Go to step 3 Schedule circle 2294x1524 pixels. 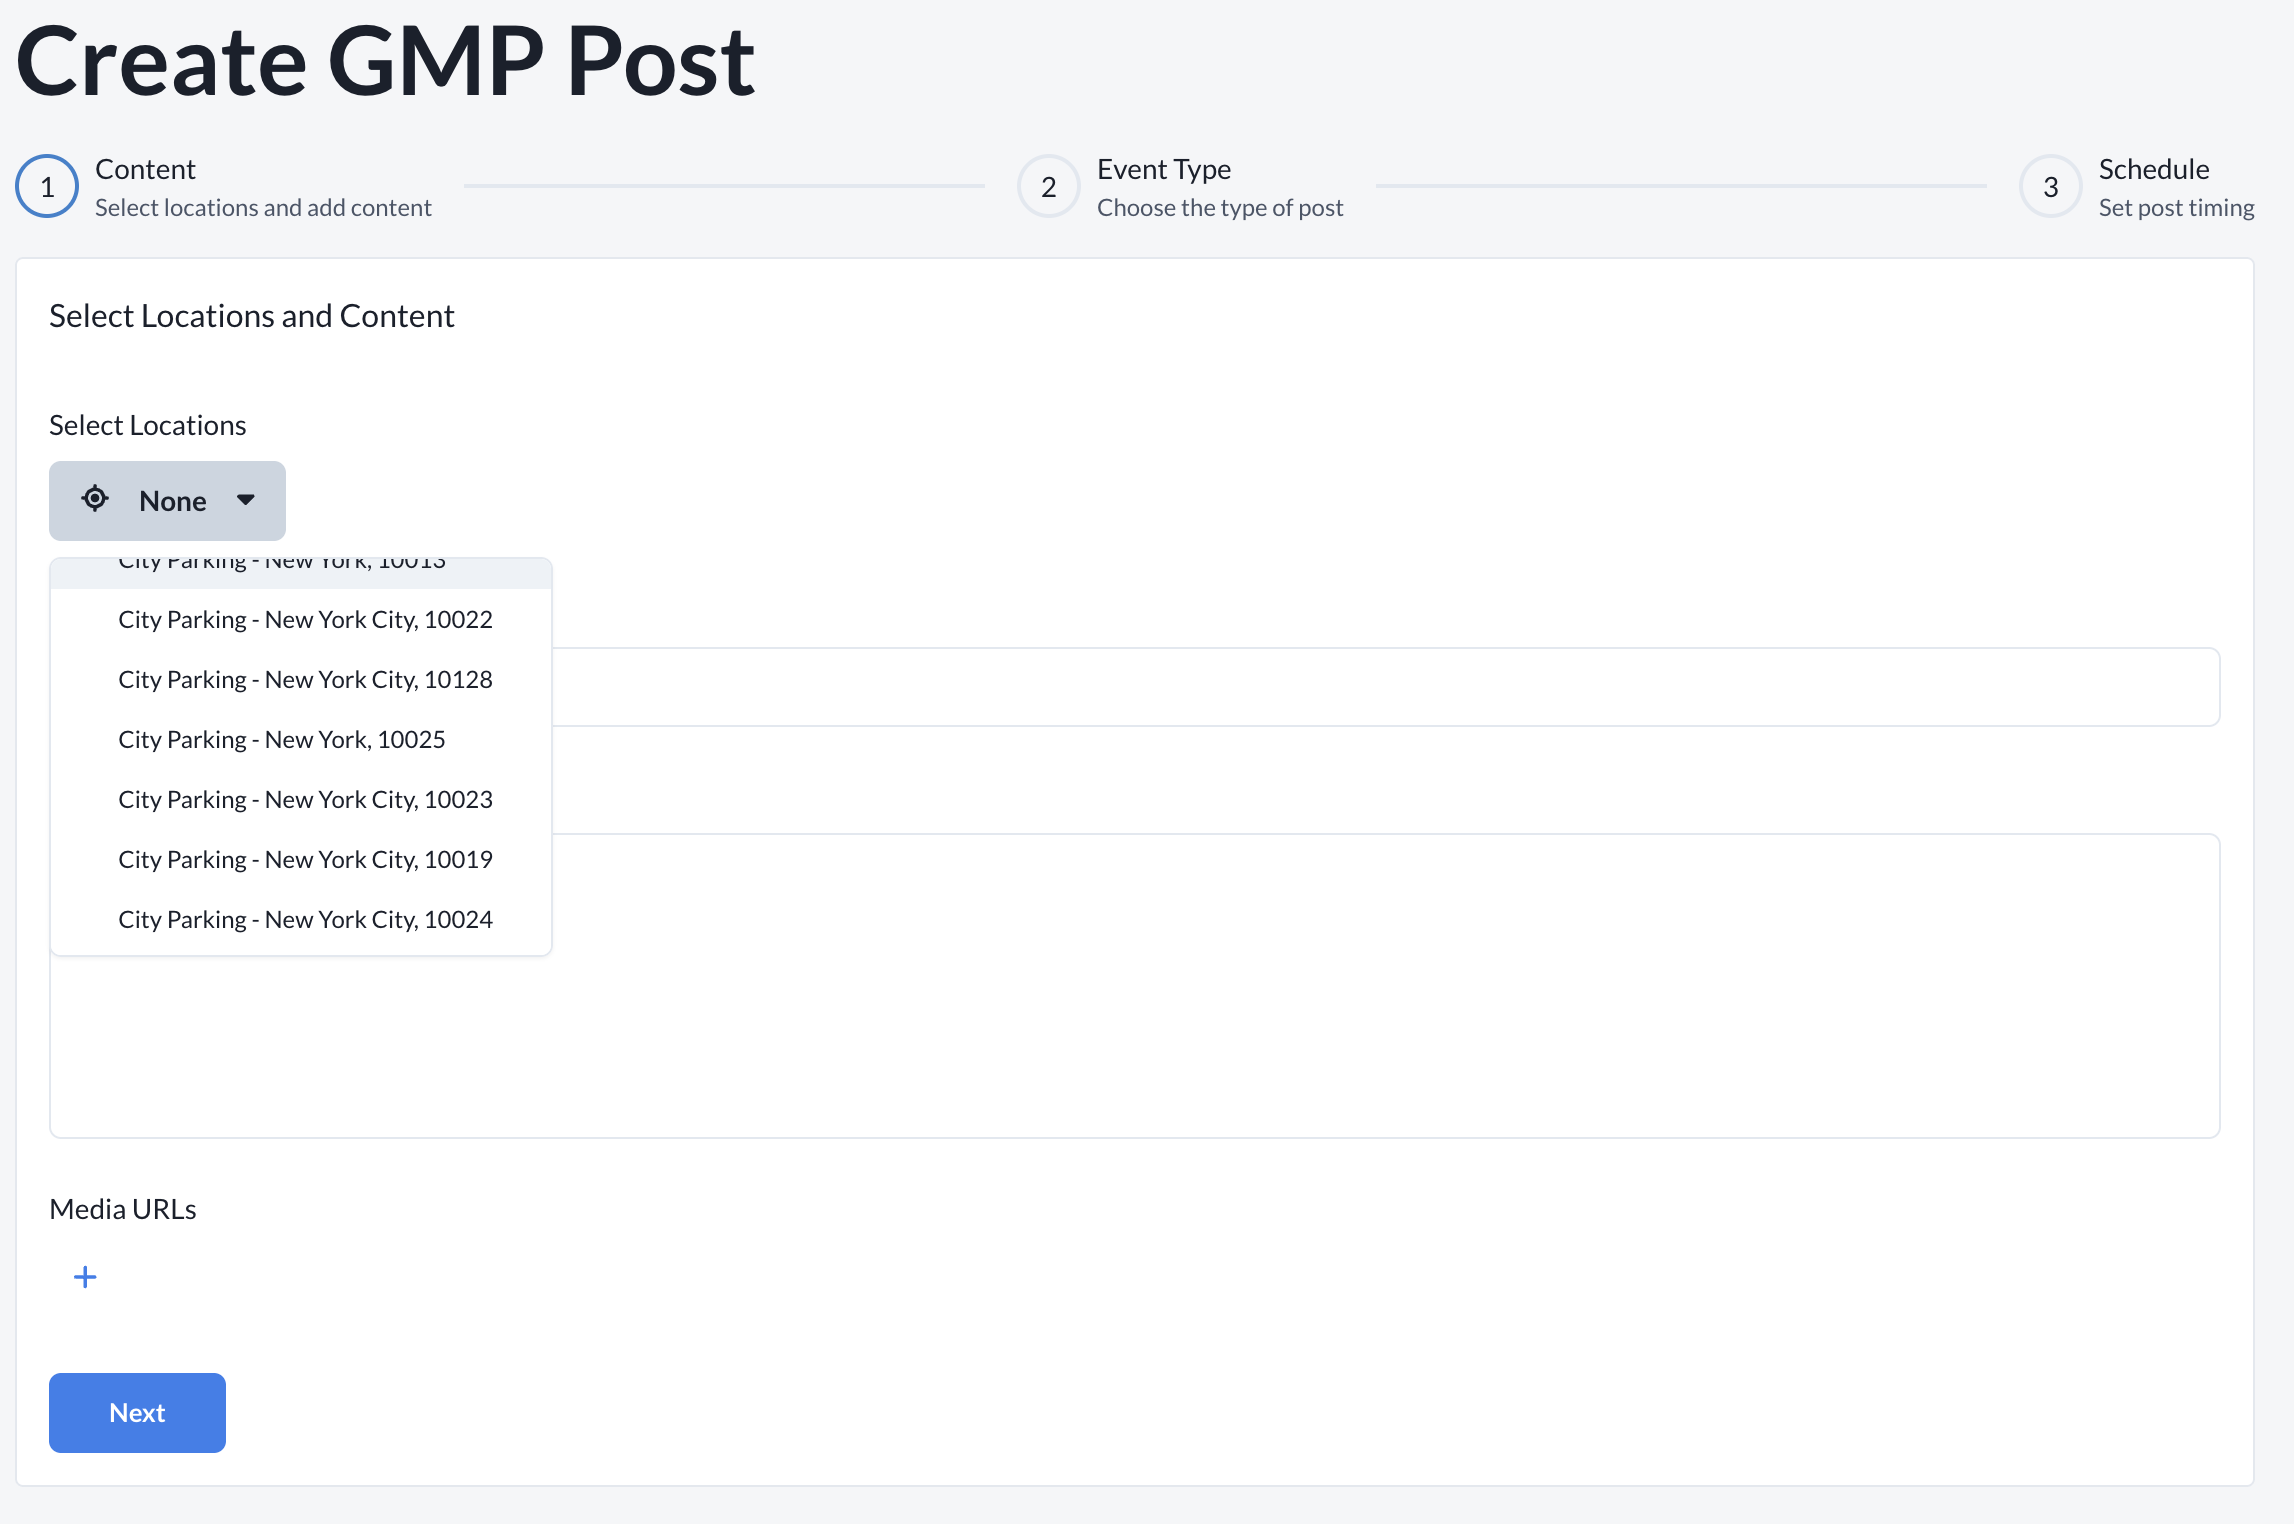[x=2051, y=186]
